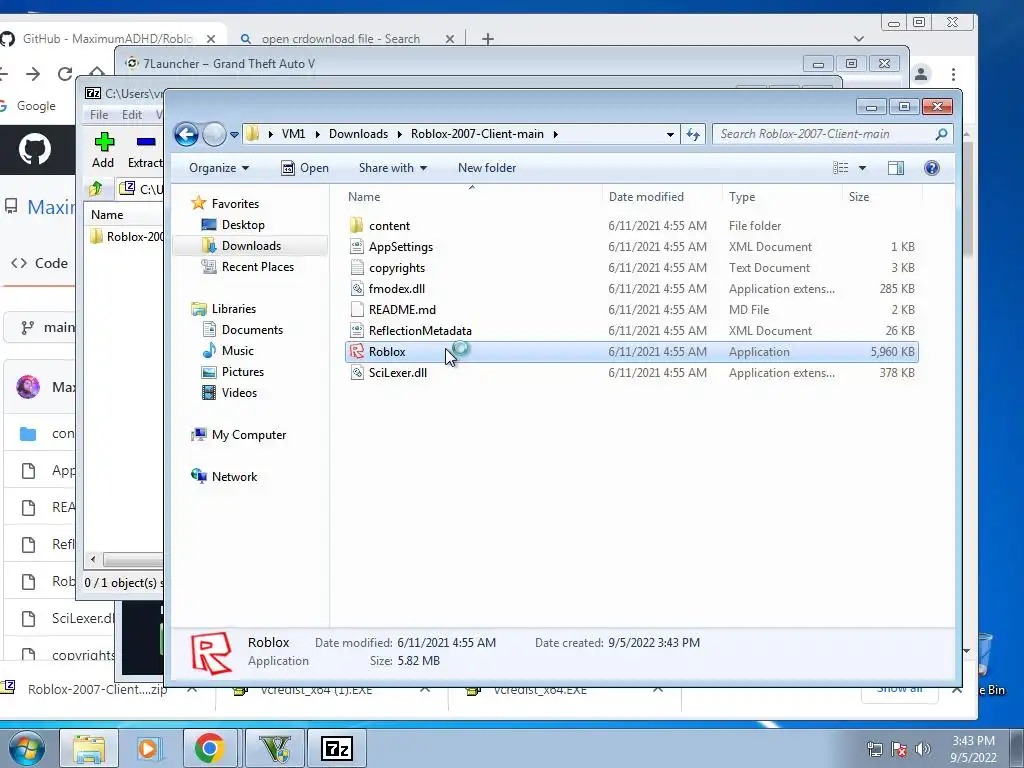Sort files by Date modified column
1024x768 pixels.
click(646, 197)
